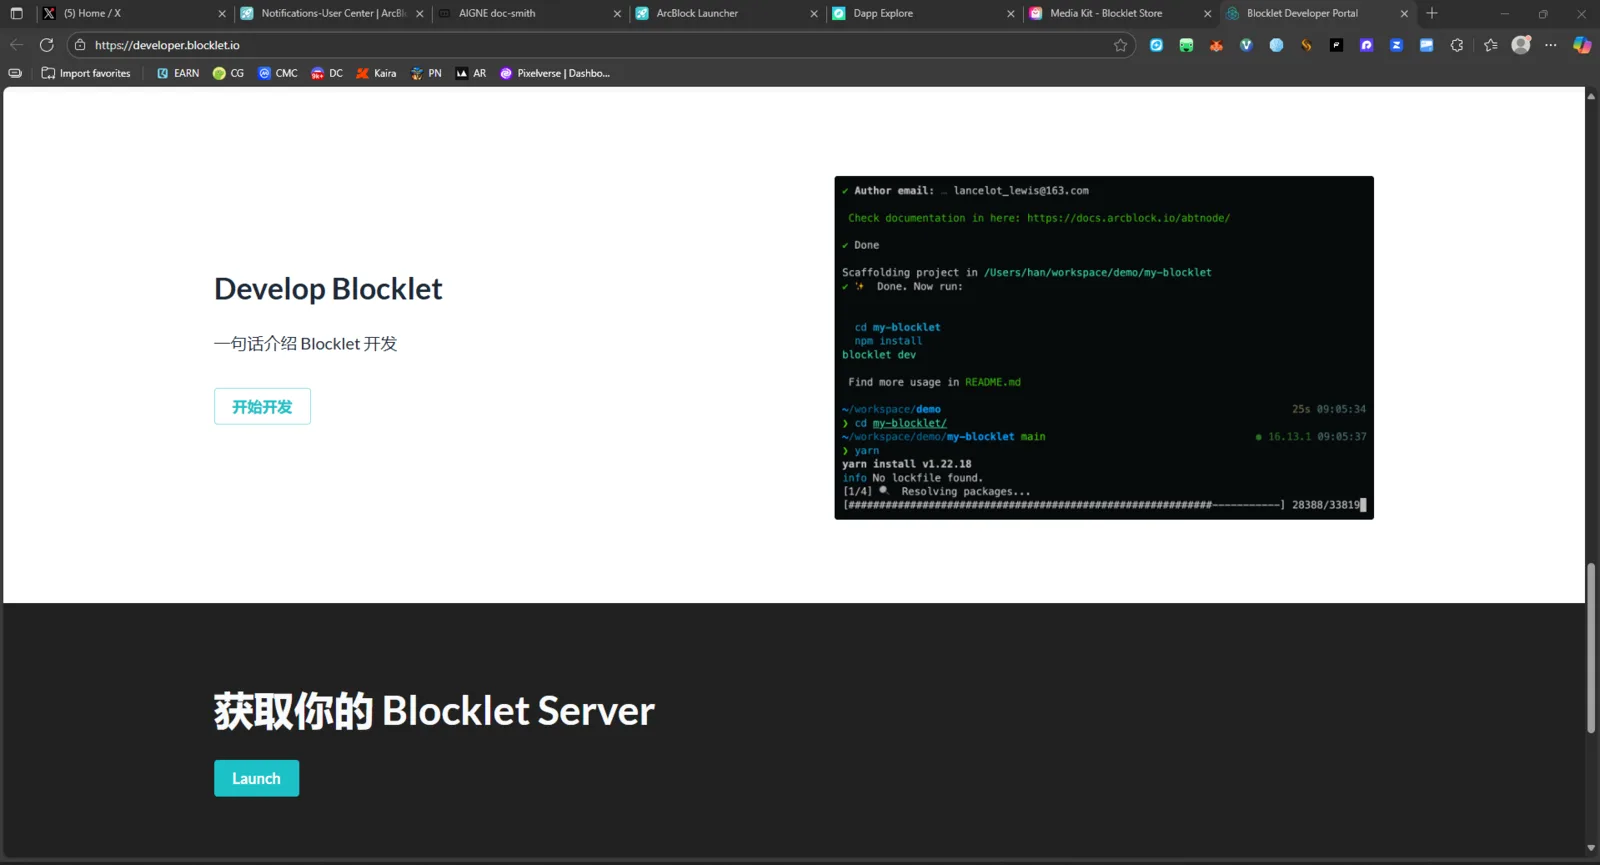Open the CG bookmark

228,73
